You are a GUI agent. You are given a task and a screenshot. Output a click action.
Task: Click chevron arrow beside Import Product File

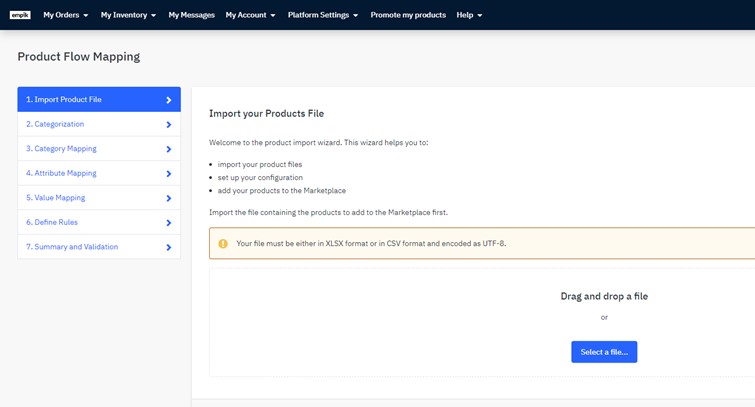(168, 100)
